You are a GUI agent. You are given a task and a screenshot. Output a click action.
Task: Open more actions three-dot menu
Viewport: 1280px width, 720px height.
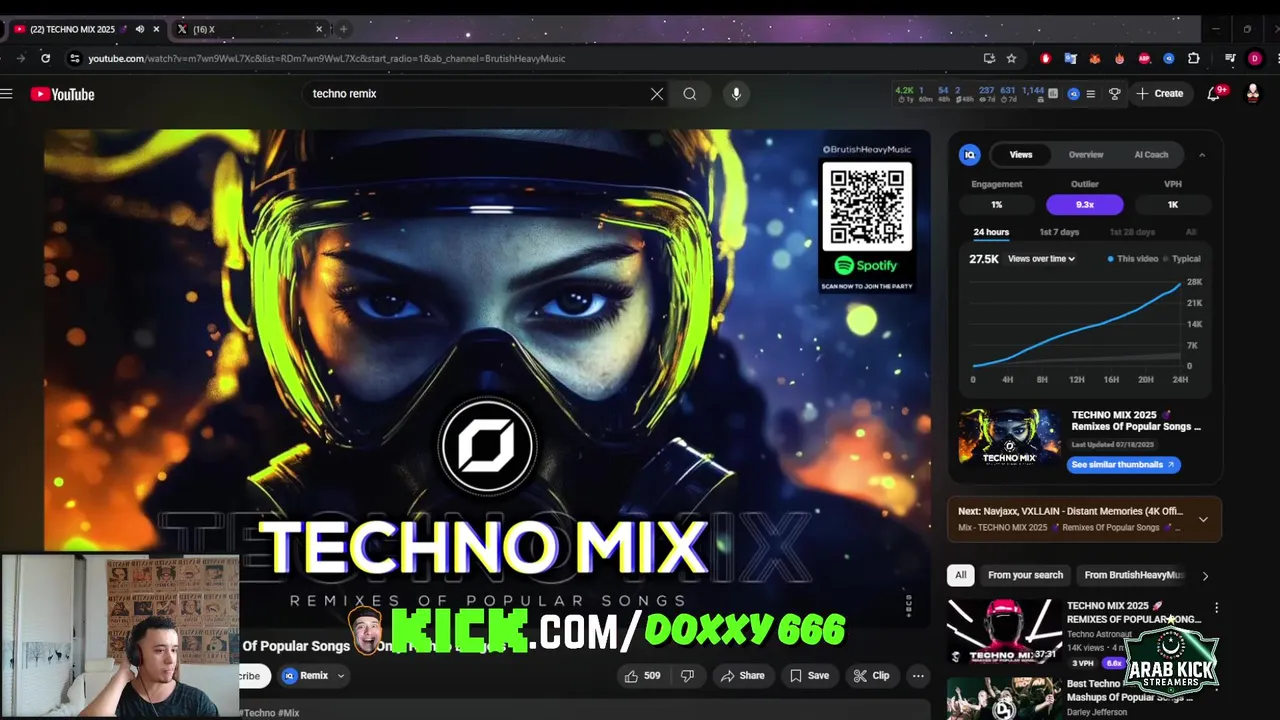[918, 676]
